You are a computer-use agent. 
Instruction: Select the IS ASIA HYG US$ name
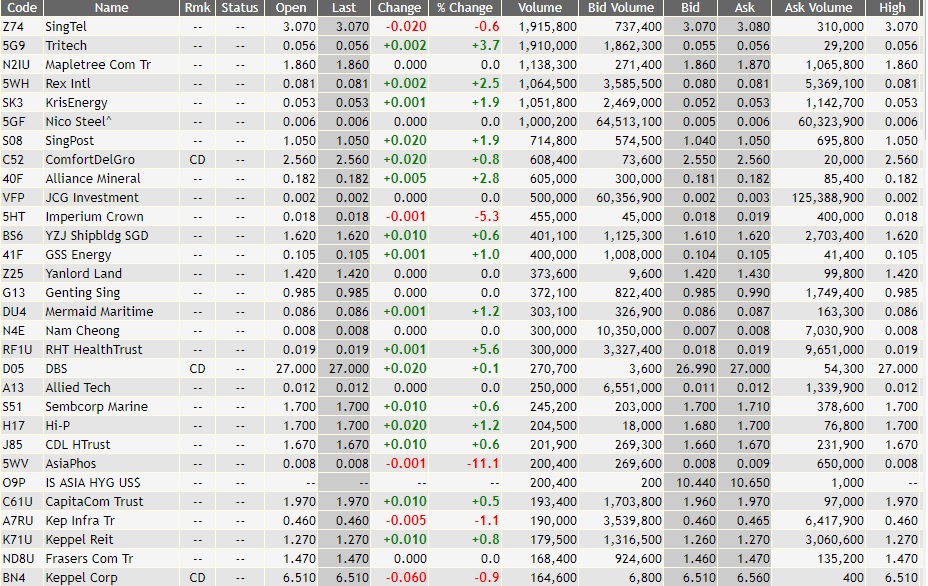coord(93,482)
